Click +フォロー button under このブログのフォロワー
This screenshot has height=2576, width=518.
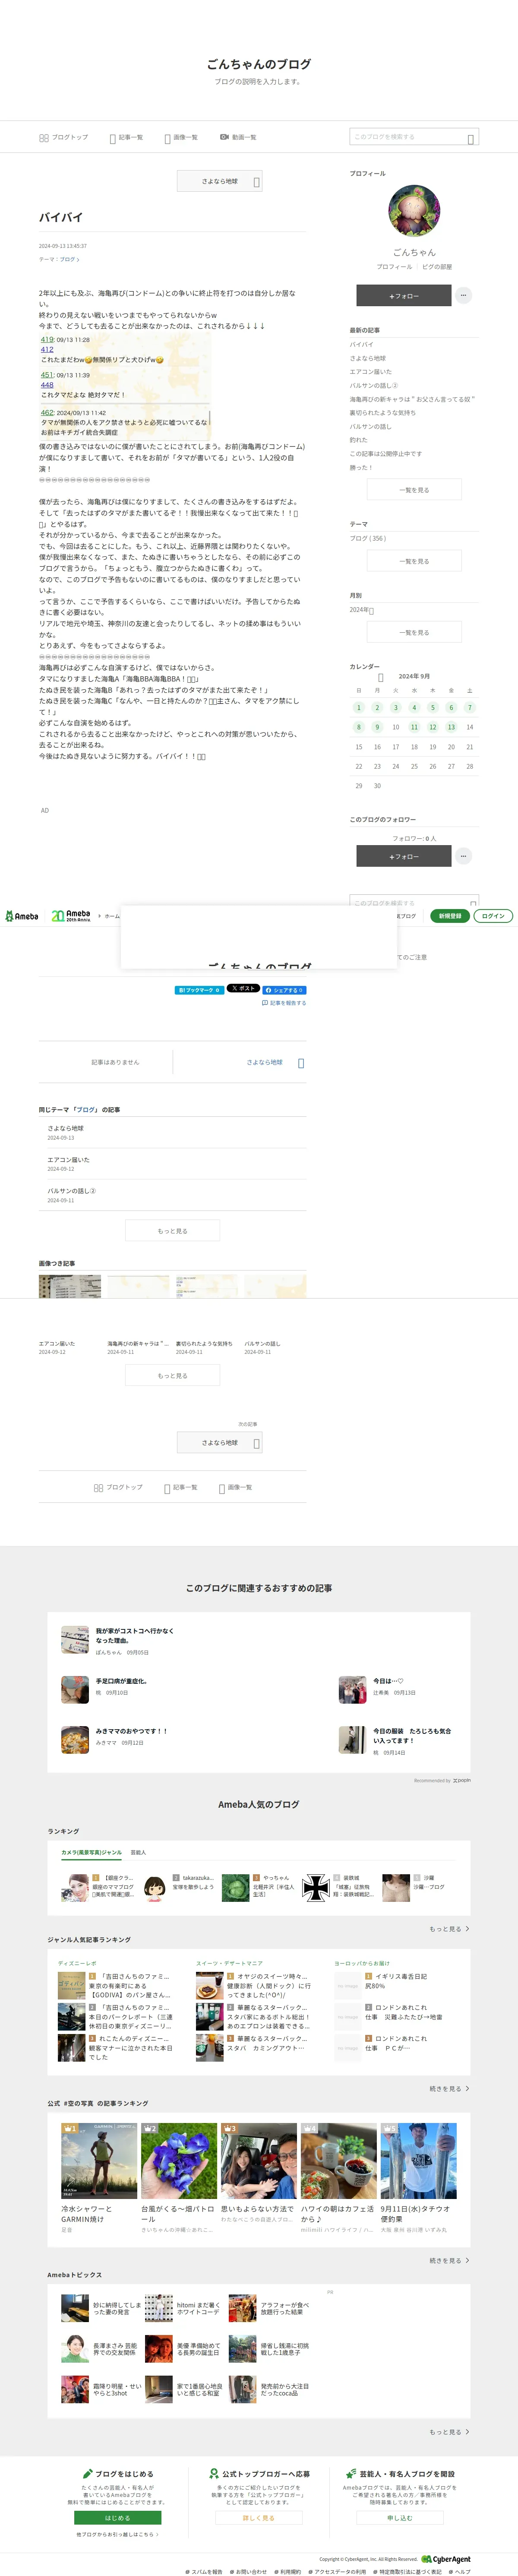[404, 856]
